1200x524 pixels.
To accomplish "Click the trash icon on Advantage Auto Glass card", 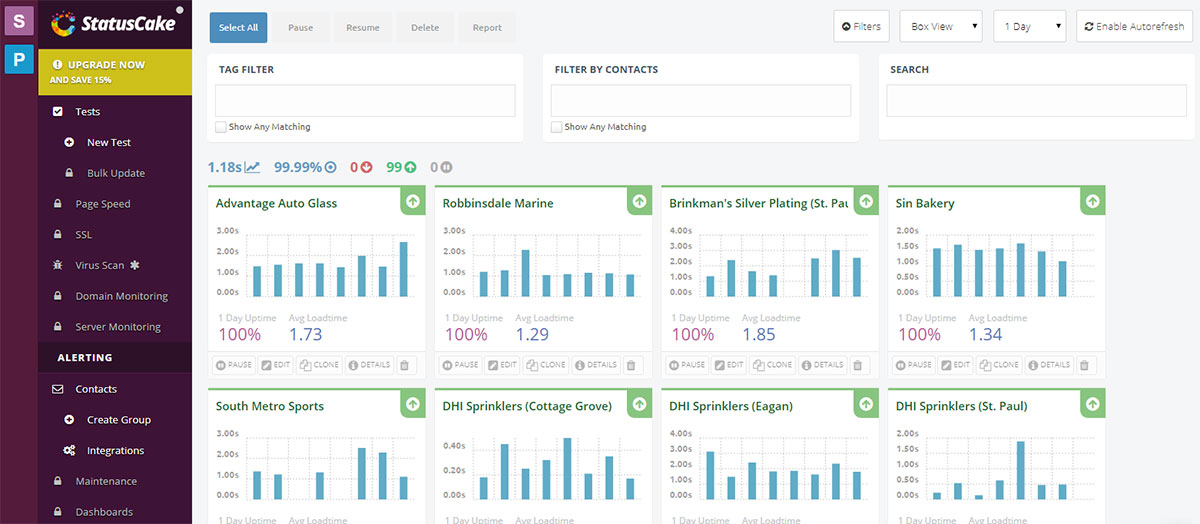I will coord(404,365).
